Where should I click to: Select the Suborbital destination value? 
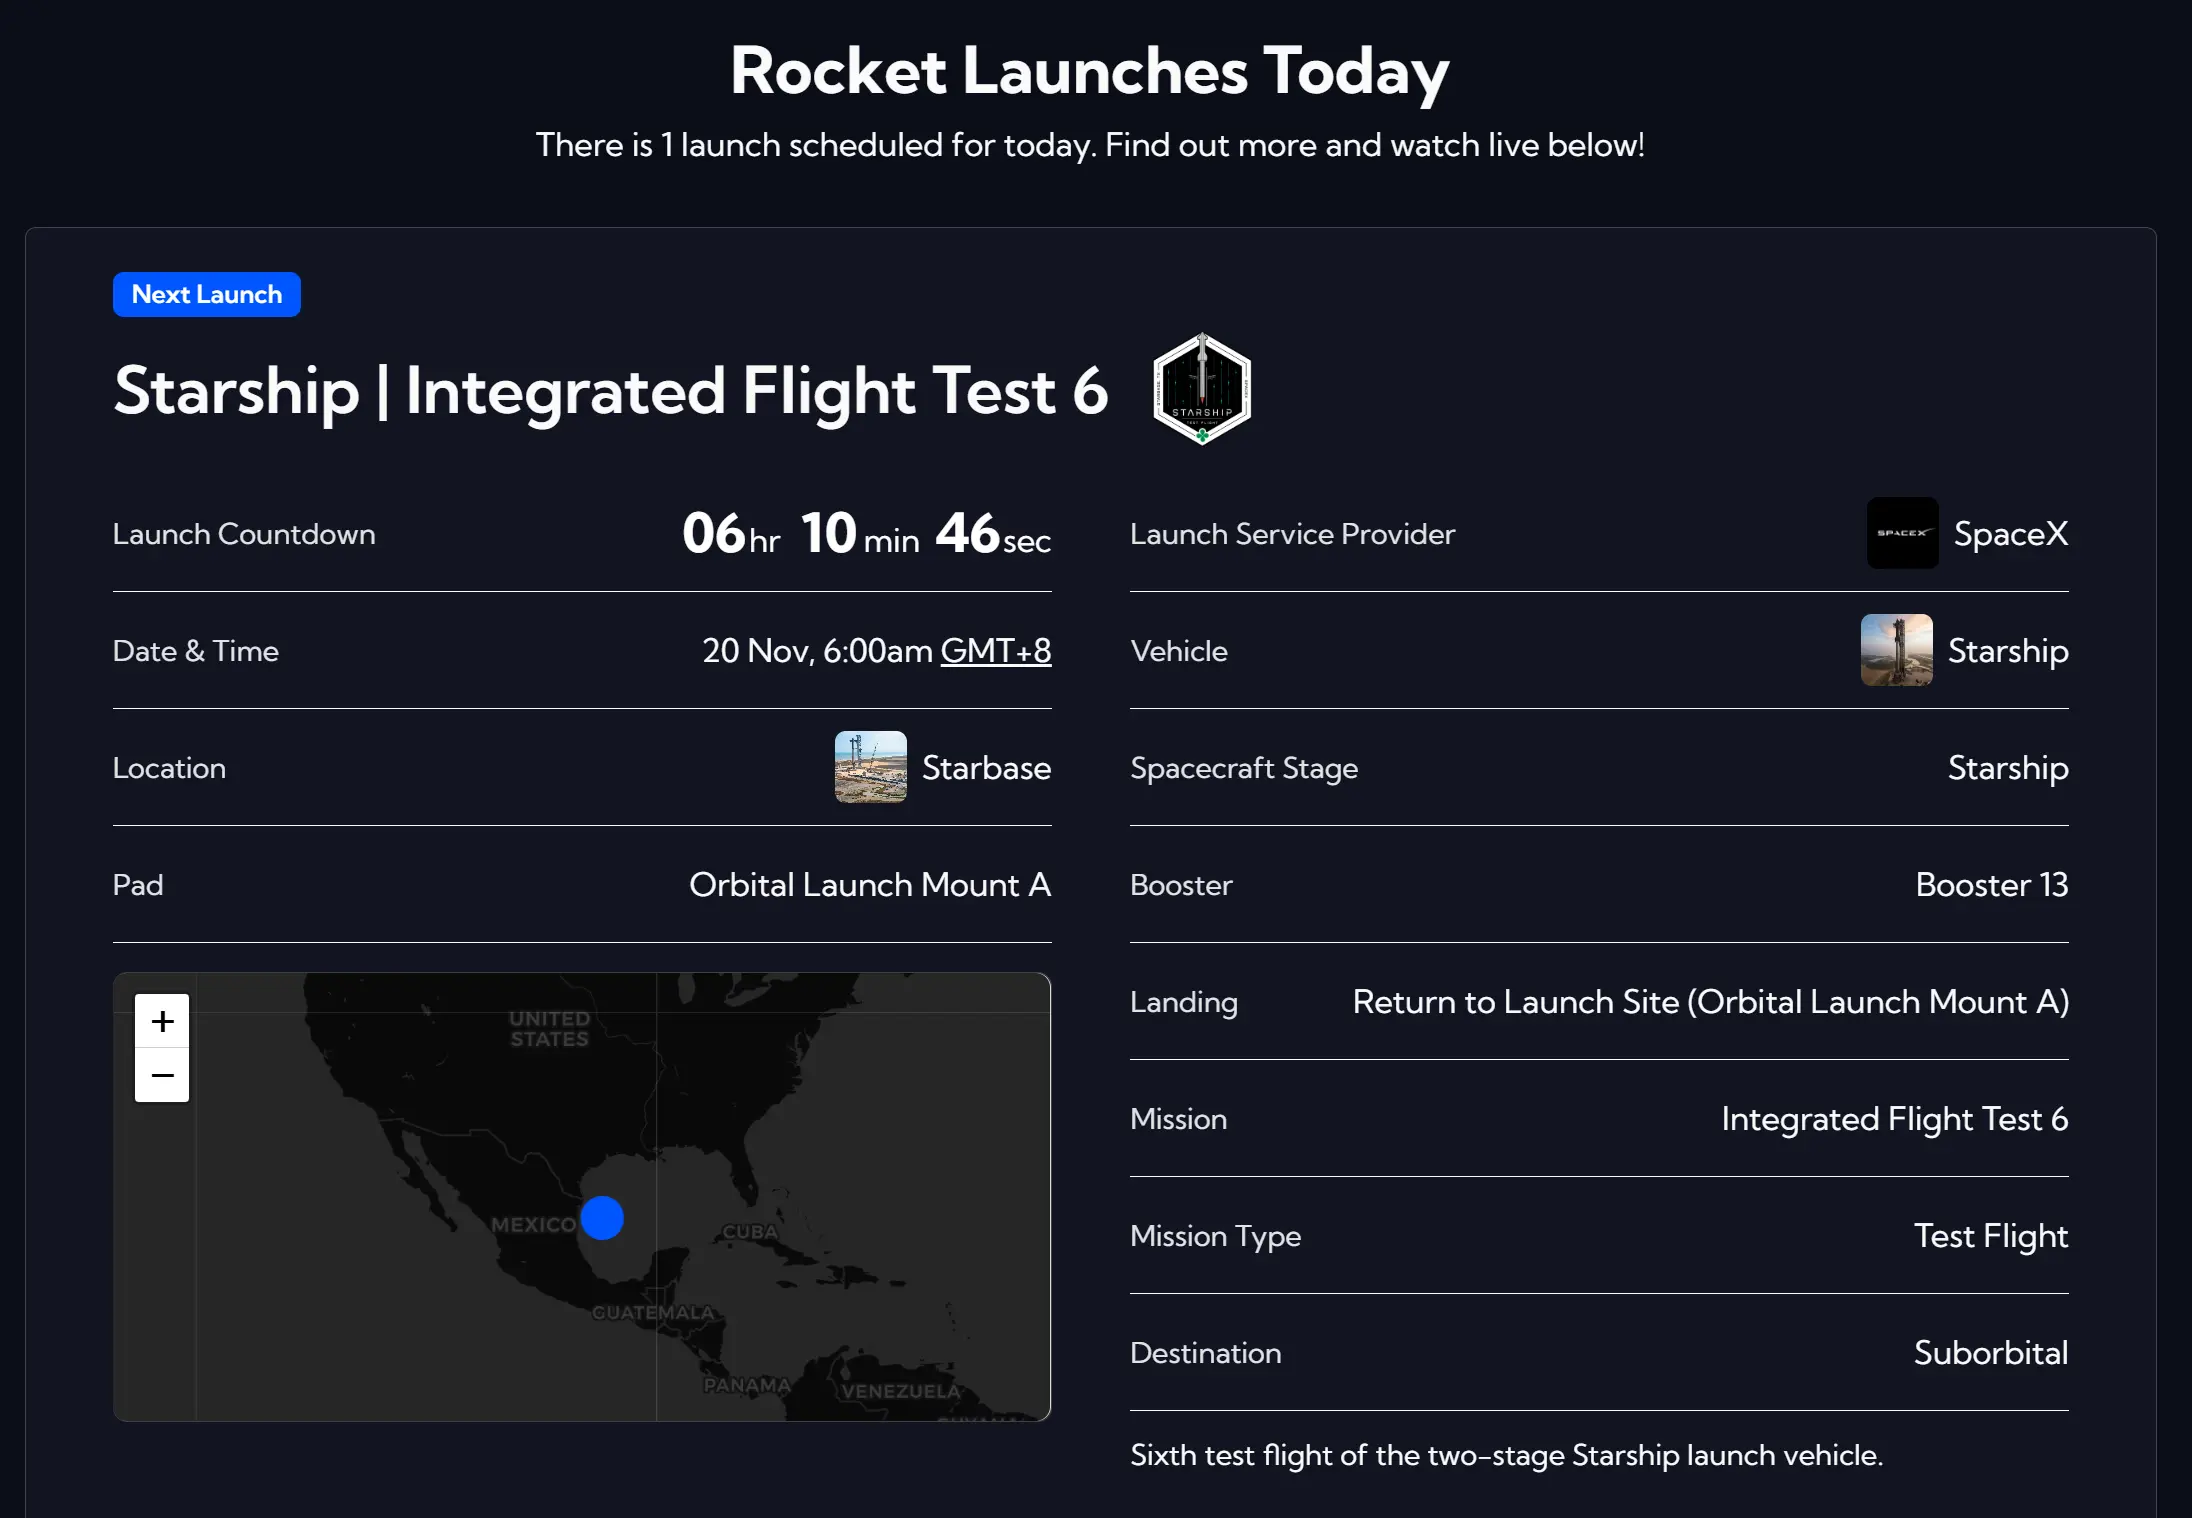point(1990,1353)
